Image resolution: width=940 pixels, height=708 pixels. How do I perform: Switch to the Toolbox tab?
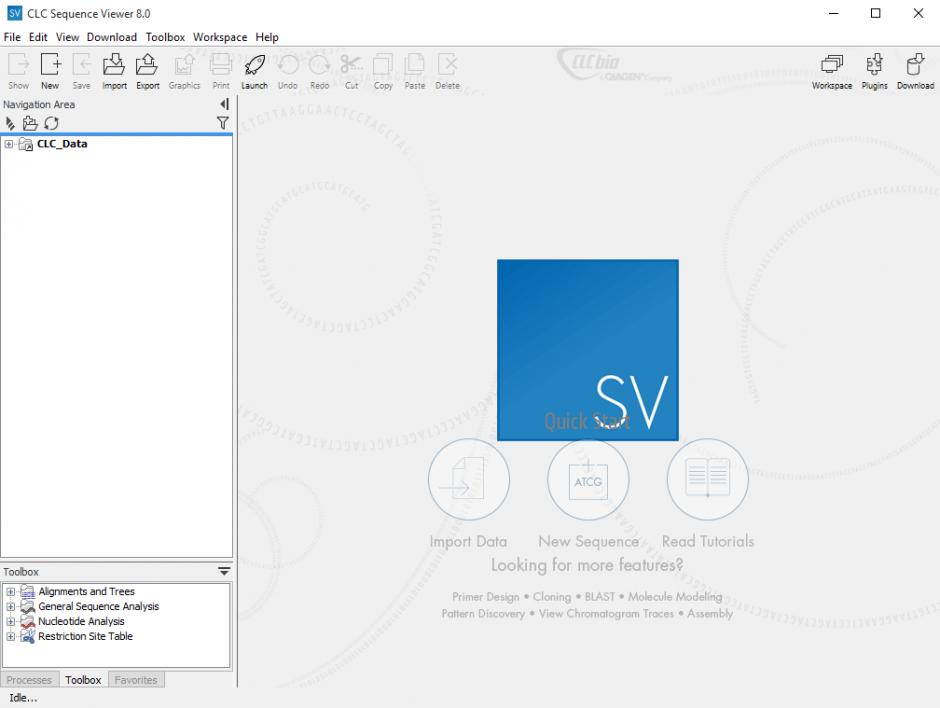tap(83, 680)
